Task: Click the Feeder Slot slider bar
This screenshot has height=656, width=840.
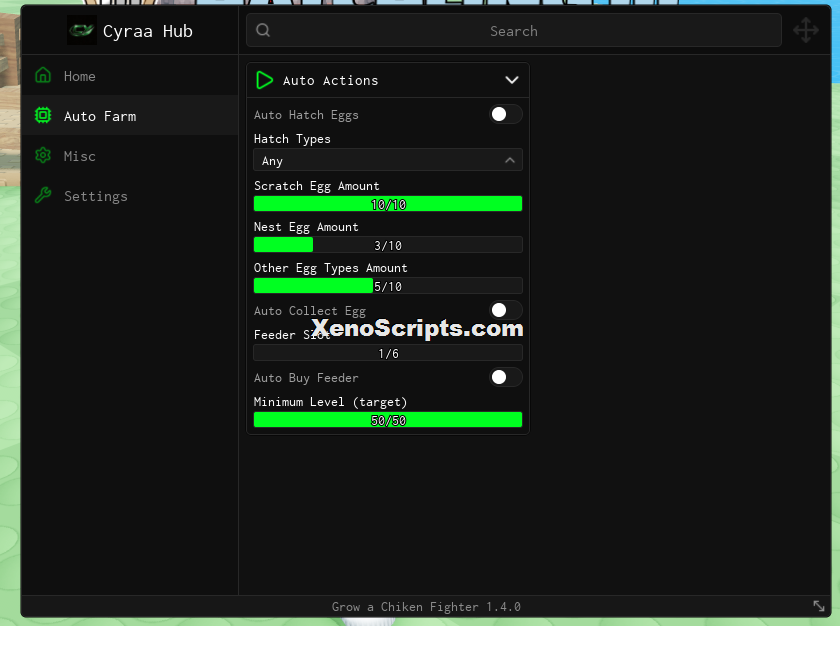Action: [388, 353]
